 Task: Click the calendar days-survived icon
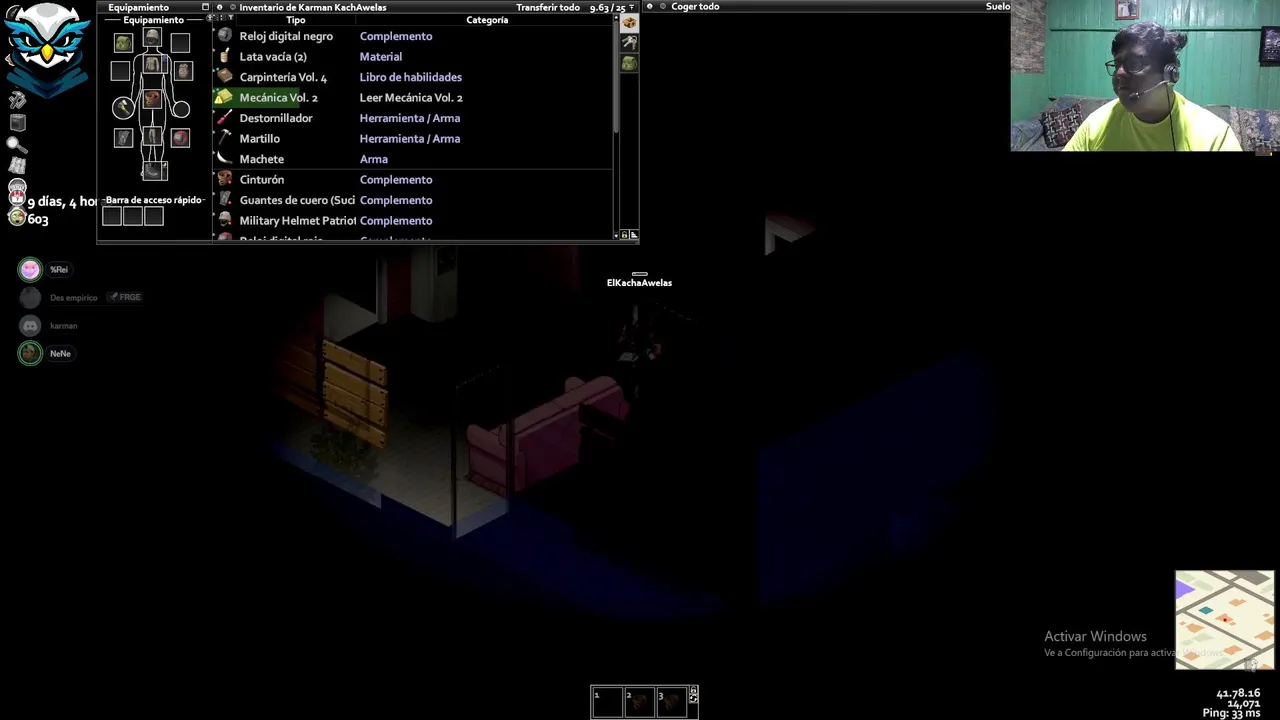point(17,198)
